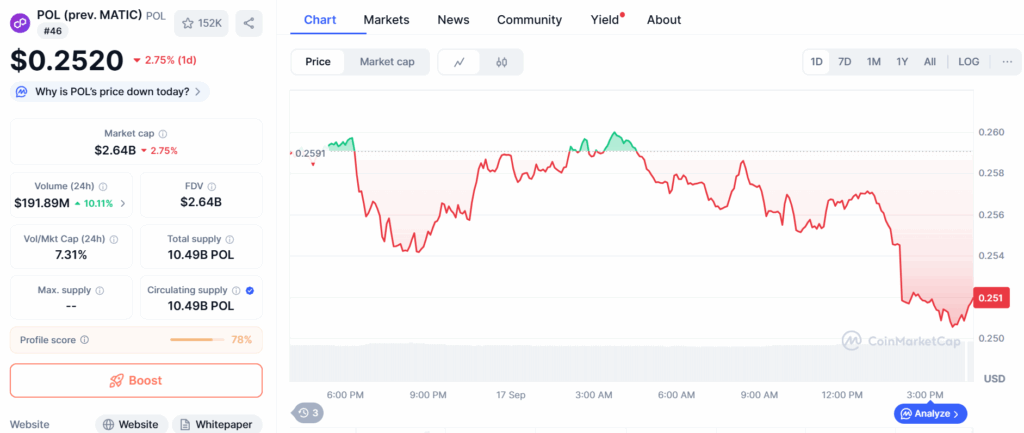Click the Boost button
Image resolution: width=1024 pixels, height=433 pixels.
tap(136, 381)
